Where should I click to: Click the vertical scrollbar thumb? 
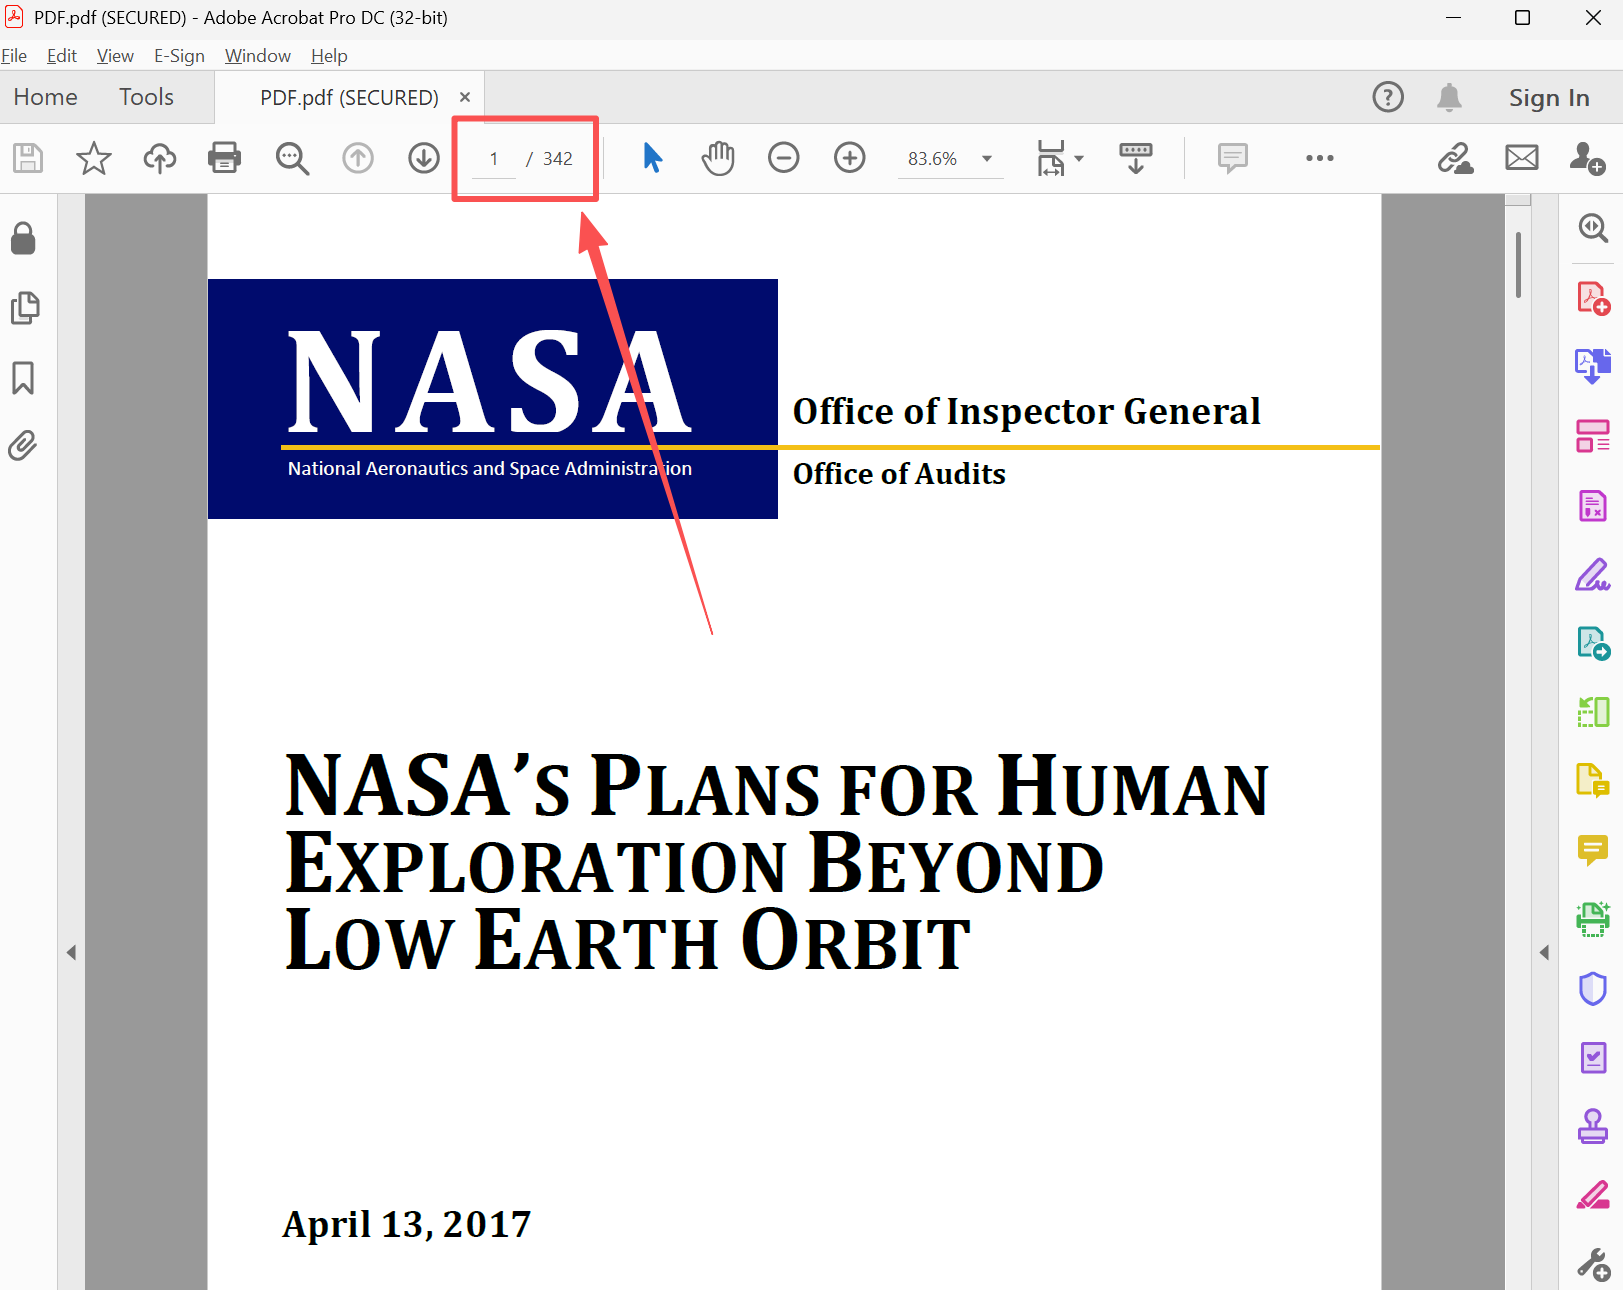(x=1518, y=265)
